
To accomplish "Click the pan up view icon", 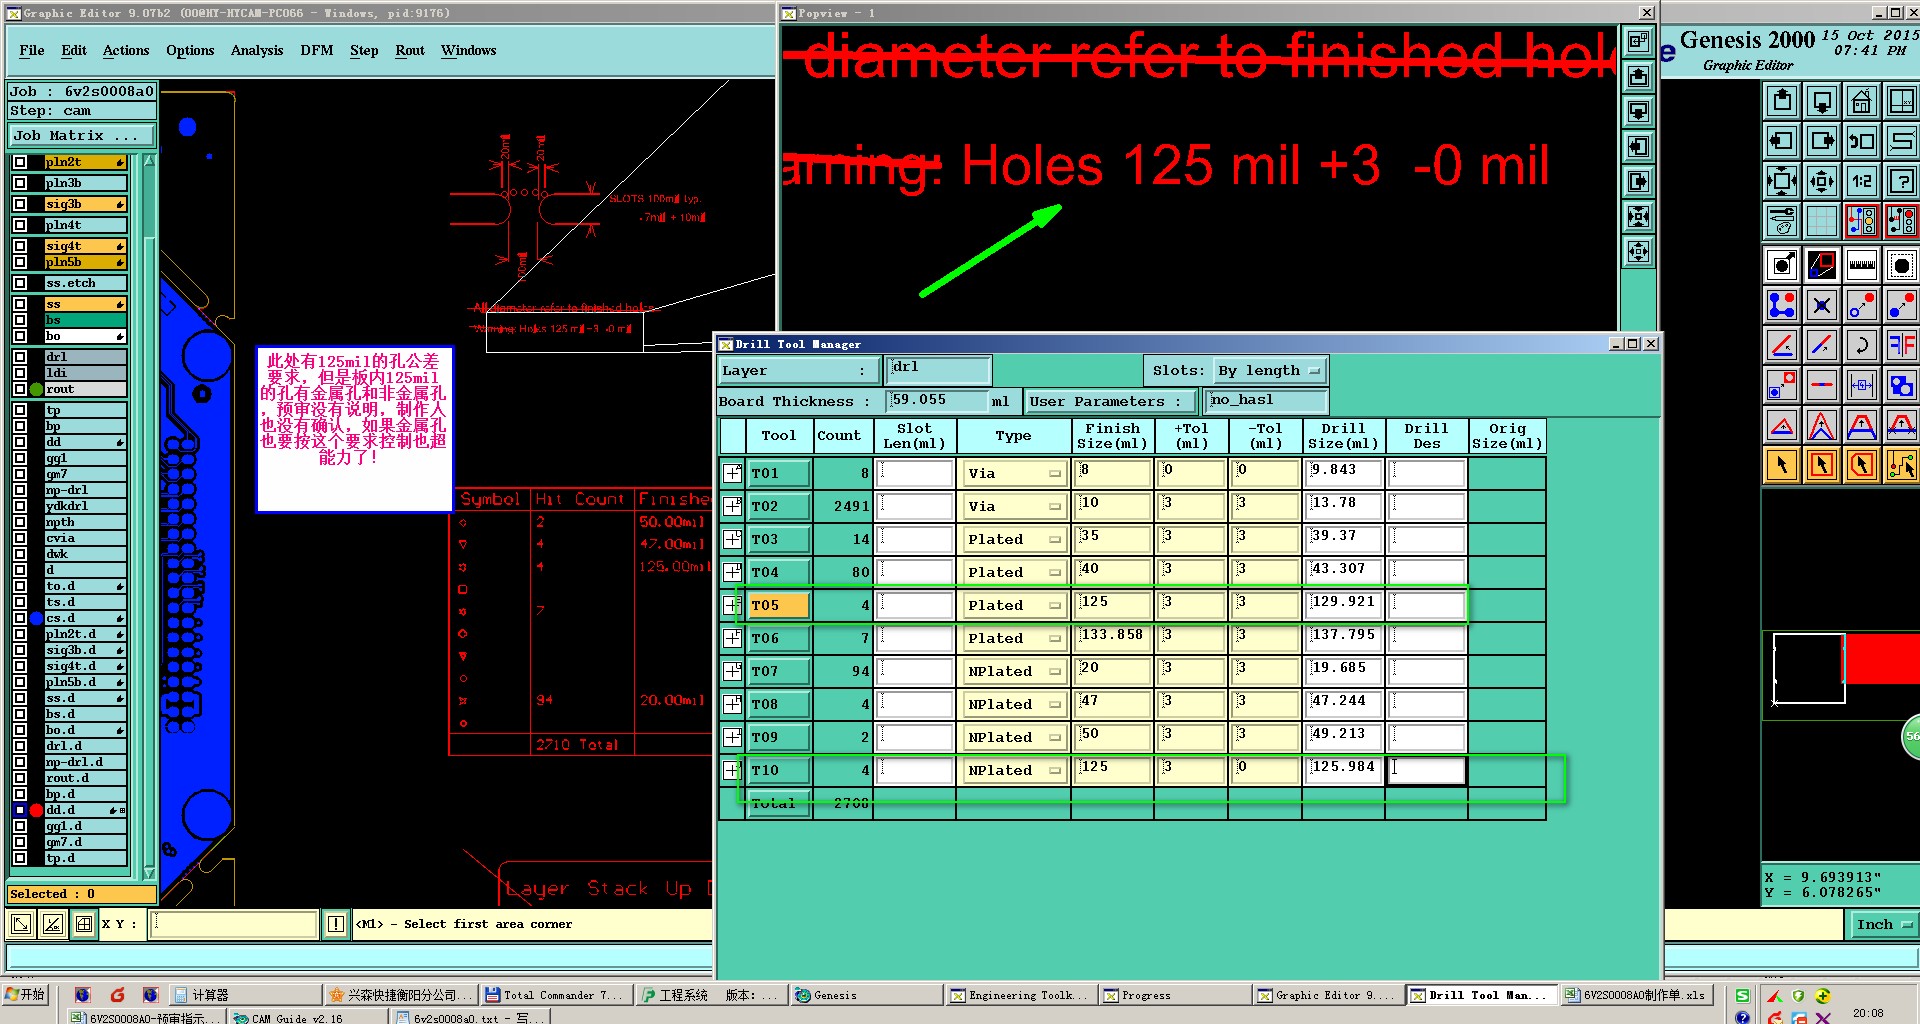I will (1782, 101).
